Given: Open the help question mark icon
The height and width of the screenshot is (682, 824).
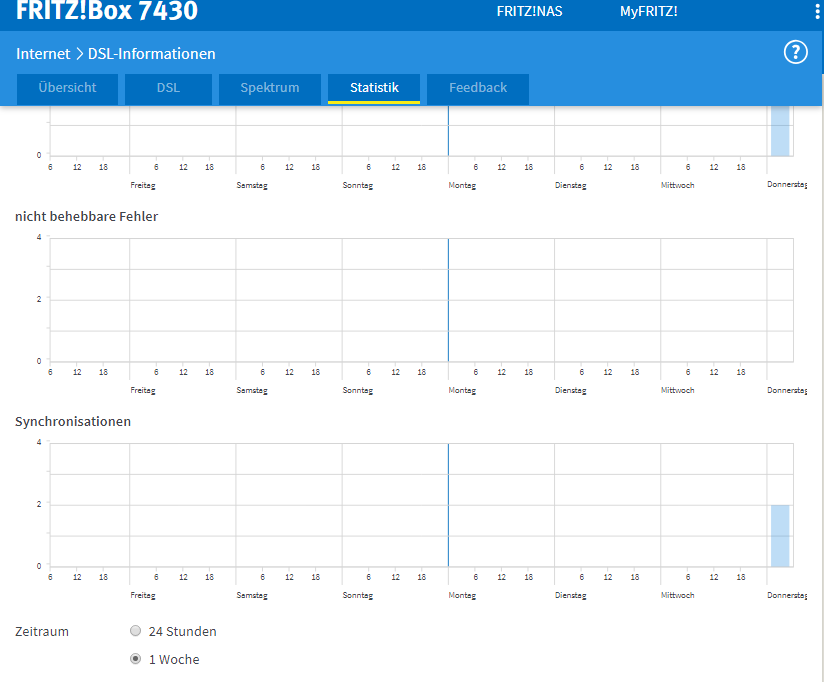Looking at the screenshot, I should click(795, 53).
